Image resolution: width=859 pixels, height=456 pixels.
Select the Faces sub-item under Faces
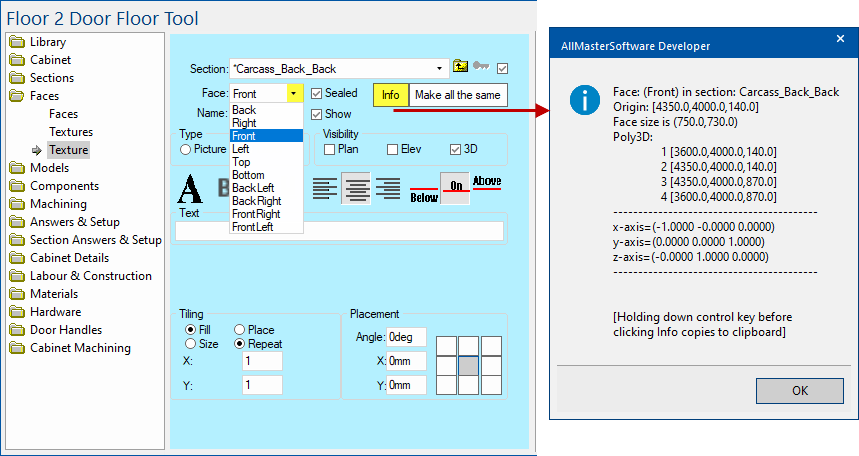pos(64,114)
